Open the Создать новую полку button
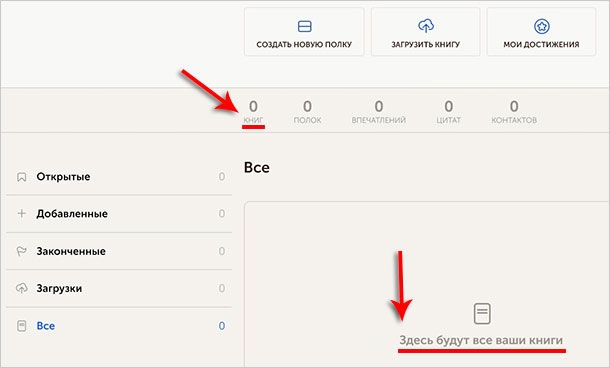610x368 pixels. point(304,32)
